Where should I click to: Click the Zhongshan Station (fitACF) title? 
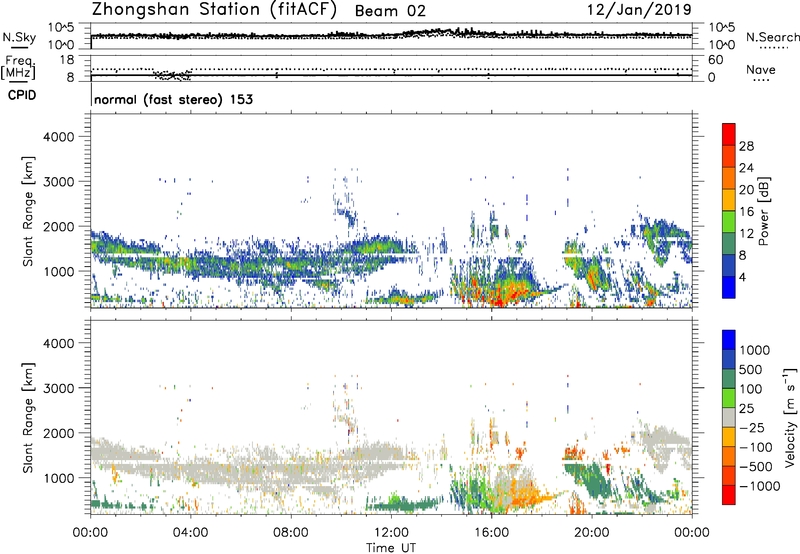[x=214, y=10]
